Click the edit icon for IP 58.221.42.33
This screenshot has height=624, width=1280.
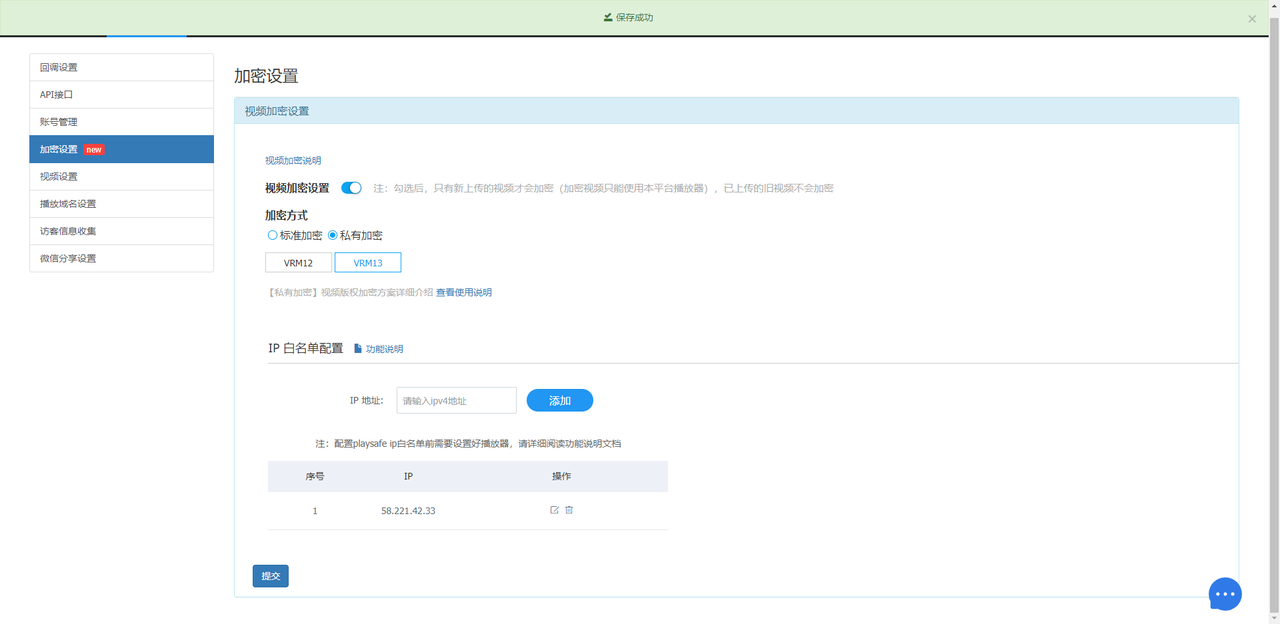(554, 510)
